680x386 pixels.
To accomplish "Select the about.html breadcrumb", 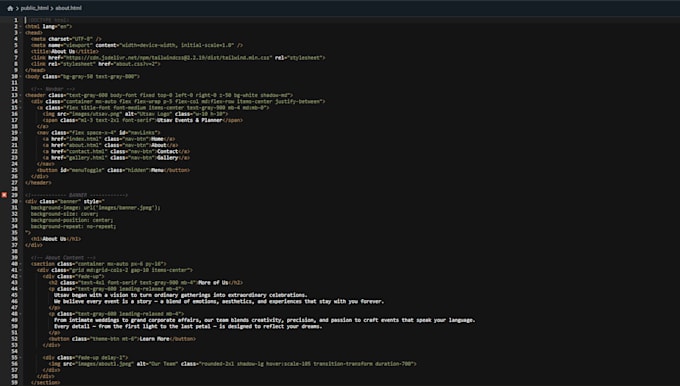I will click(x=69, y=8).
